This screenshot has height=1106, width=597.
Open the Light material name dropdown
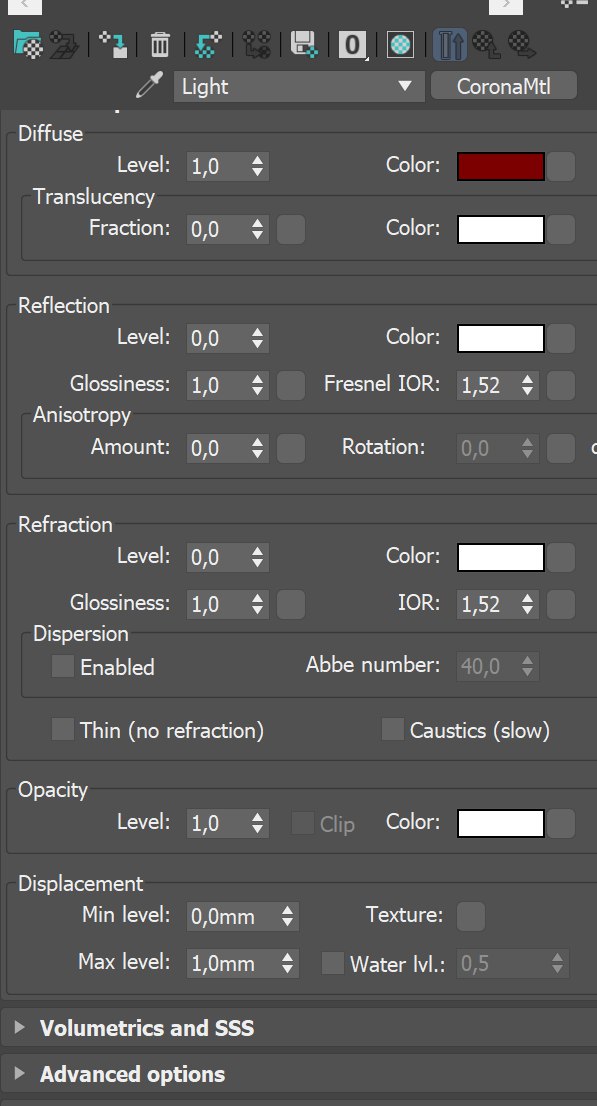point(299,86)
